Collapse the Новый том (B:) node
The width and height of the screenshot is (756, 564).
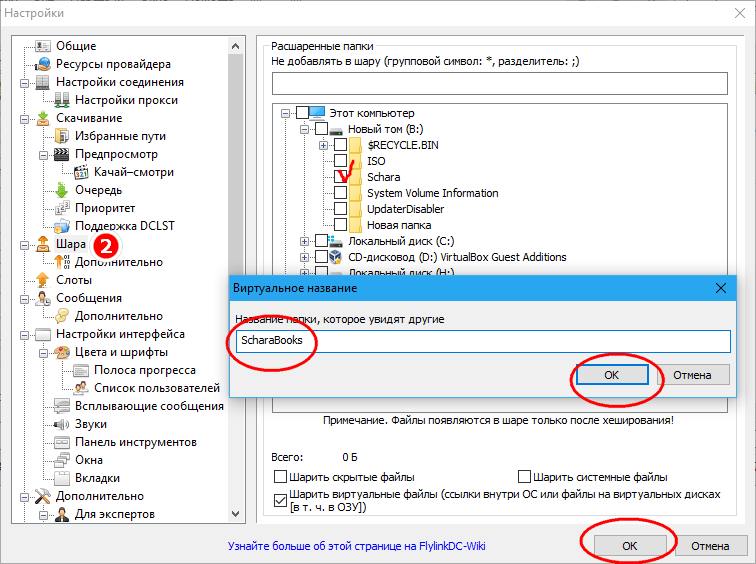[304, 129]
